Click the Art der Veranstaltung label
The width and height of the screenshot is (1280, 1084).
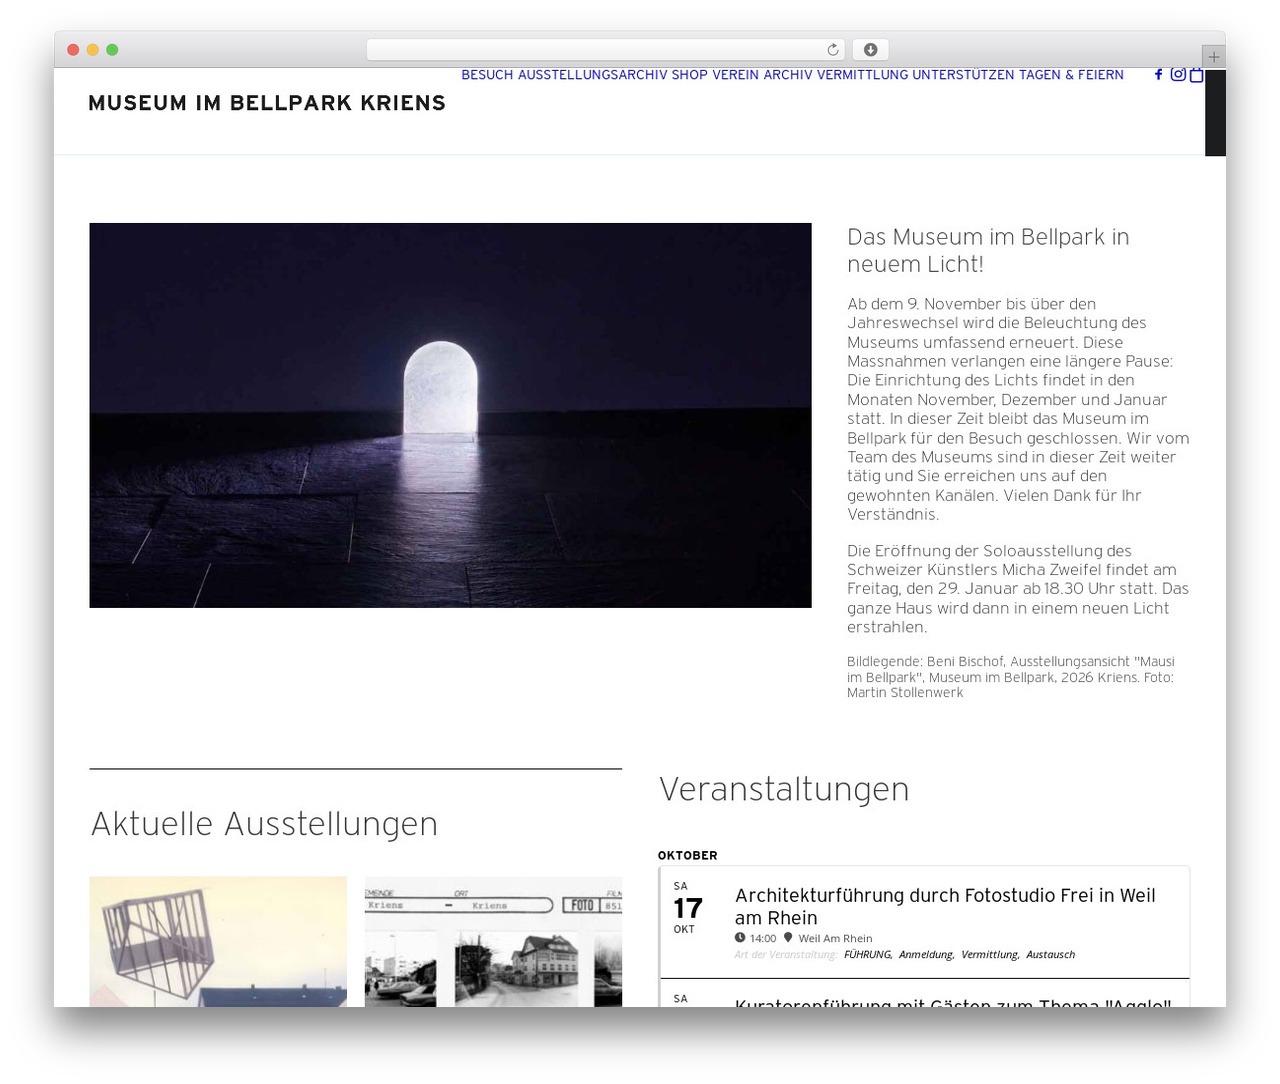[786, 954]
